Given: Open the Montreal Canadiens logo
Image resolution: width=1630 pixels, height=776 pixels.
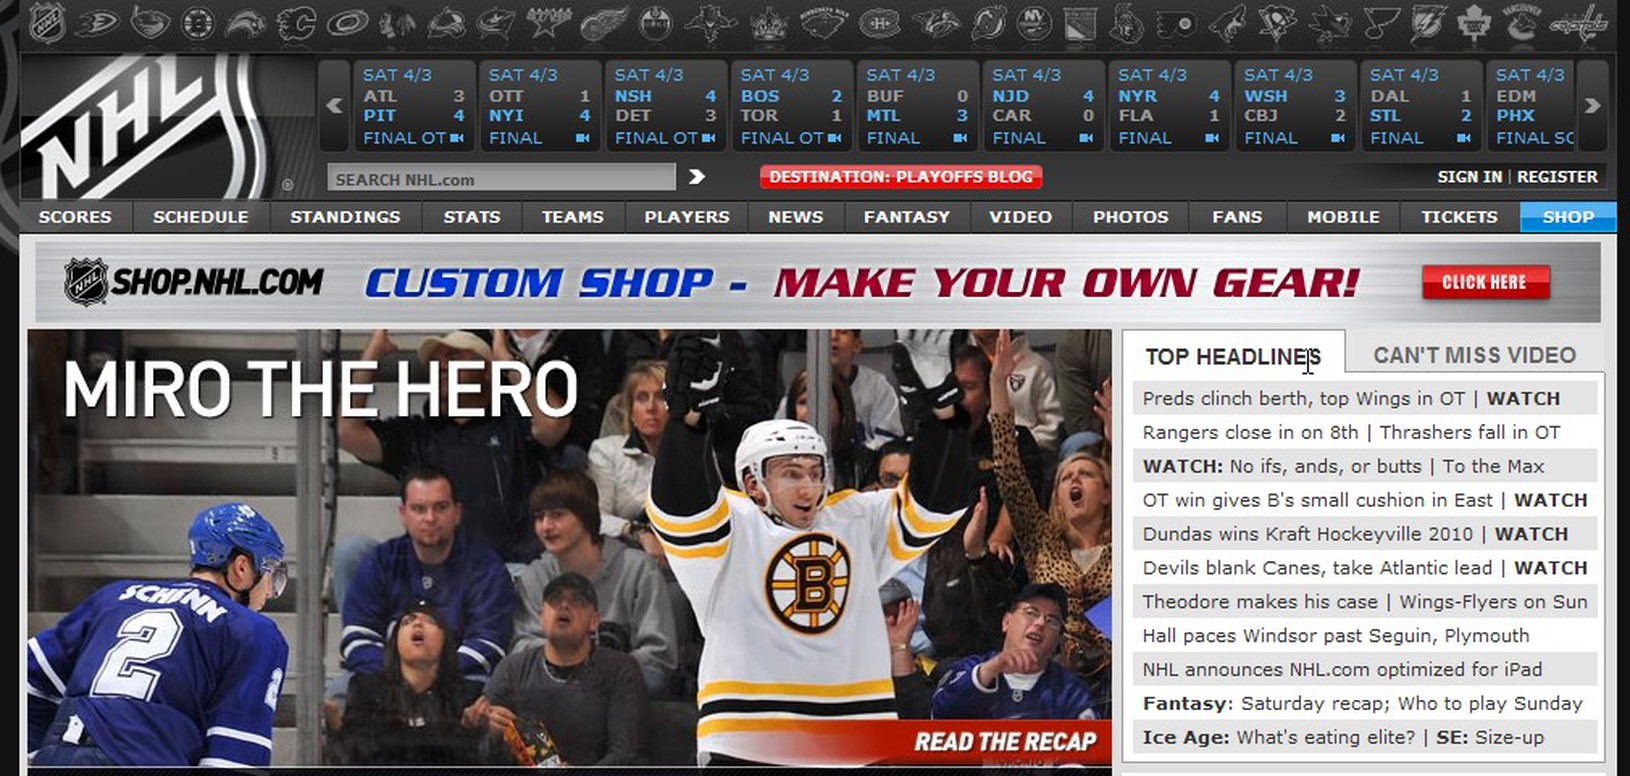Looking at the screenshot, I should coord(880,22).
